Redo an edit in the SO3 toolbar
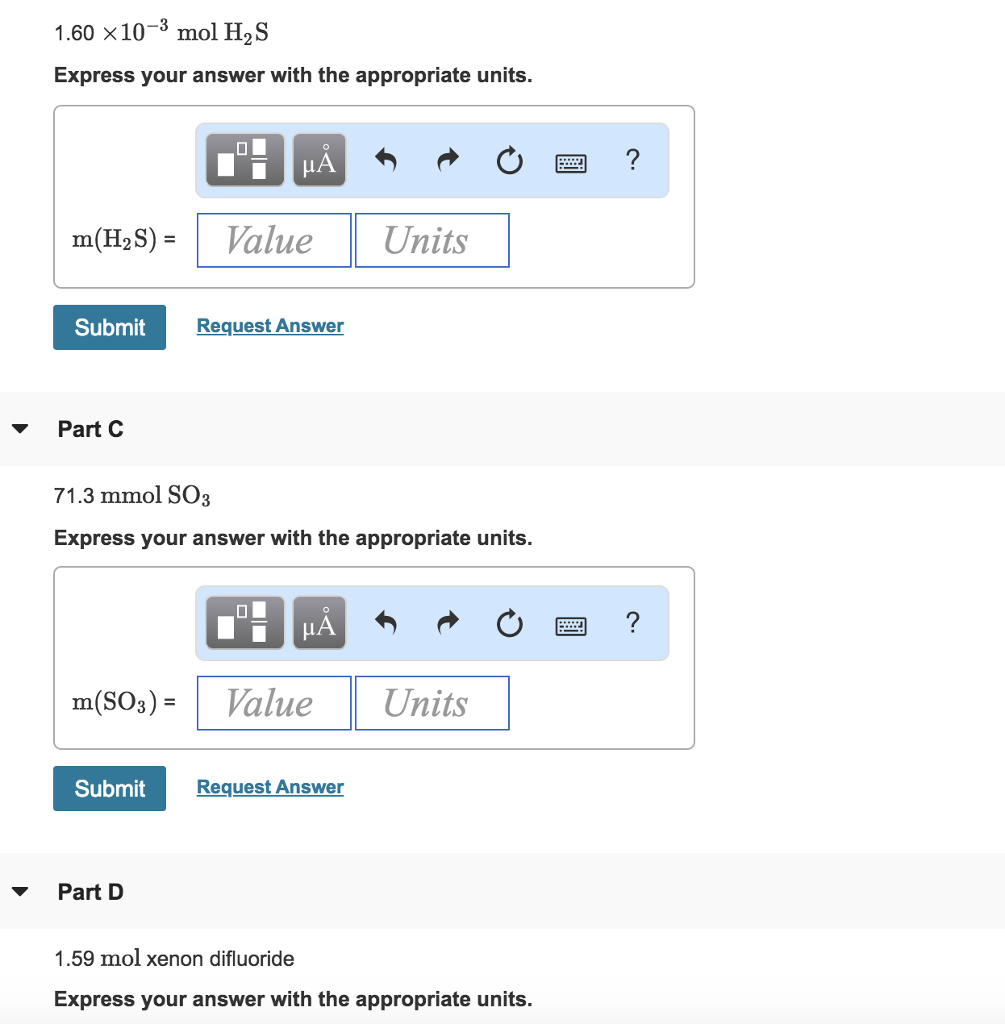Screen dimensions: 1005x1024 tap(447, 622)
